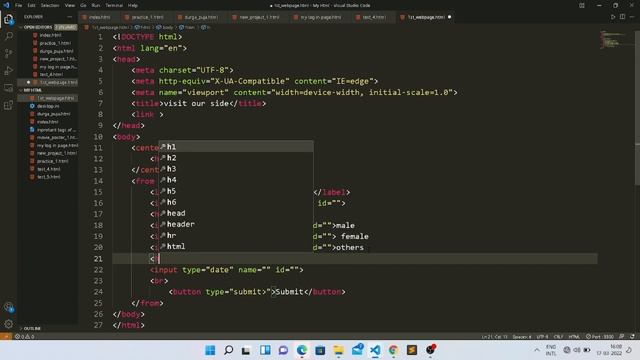Open the Selection menu
The image size is (640, 360).
(x=50, y=5)
